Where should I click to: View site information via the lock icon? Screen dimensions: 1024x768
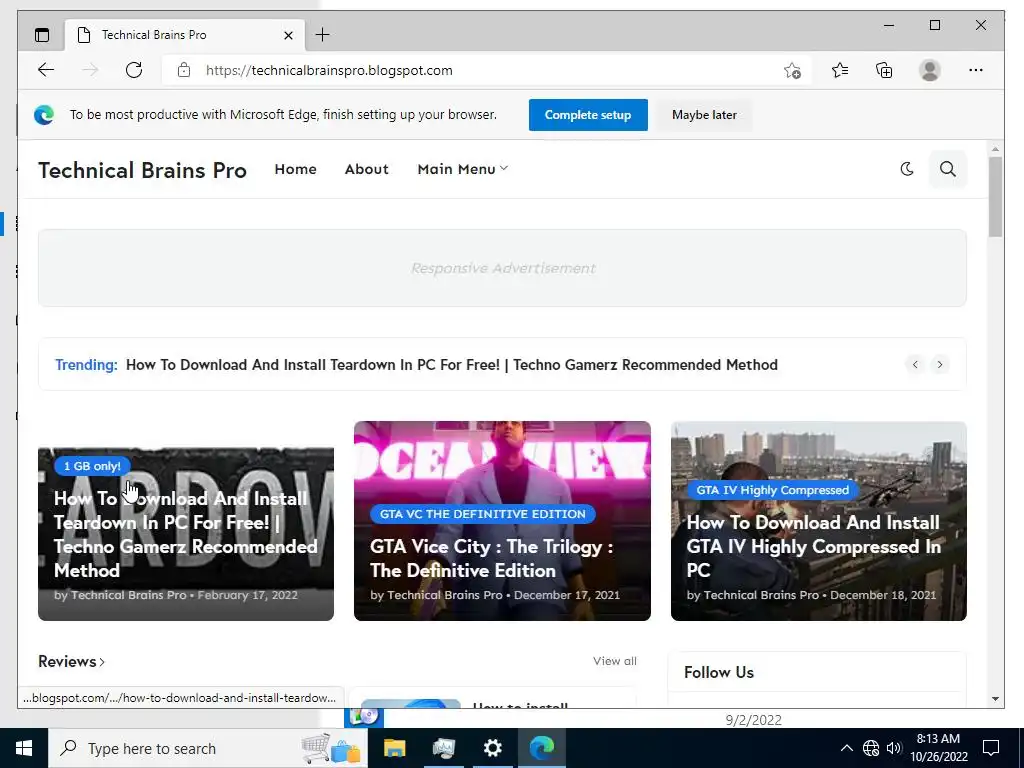184,70
